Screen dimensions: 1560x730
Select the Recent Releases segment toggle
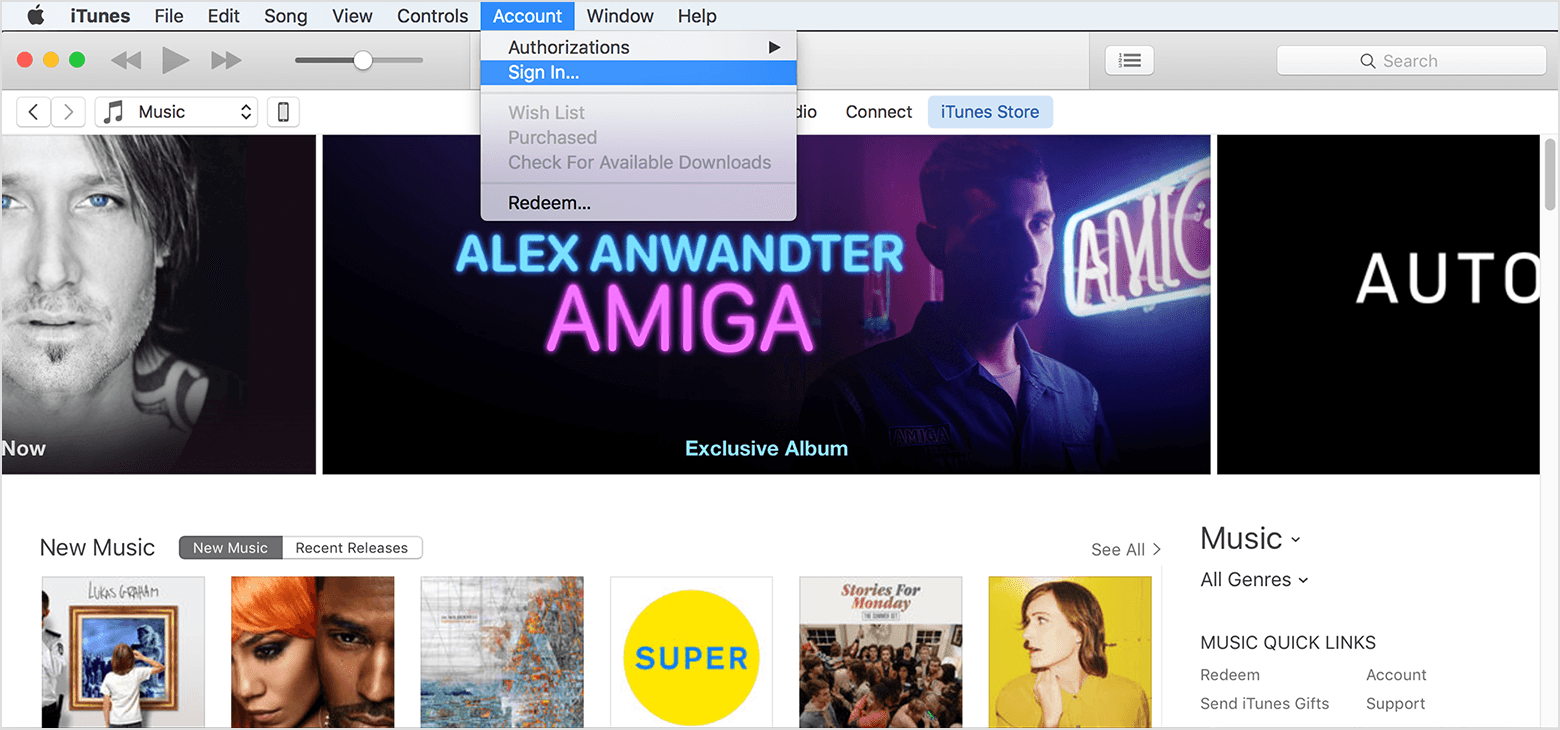click(352, 548)
